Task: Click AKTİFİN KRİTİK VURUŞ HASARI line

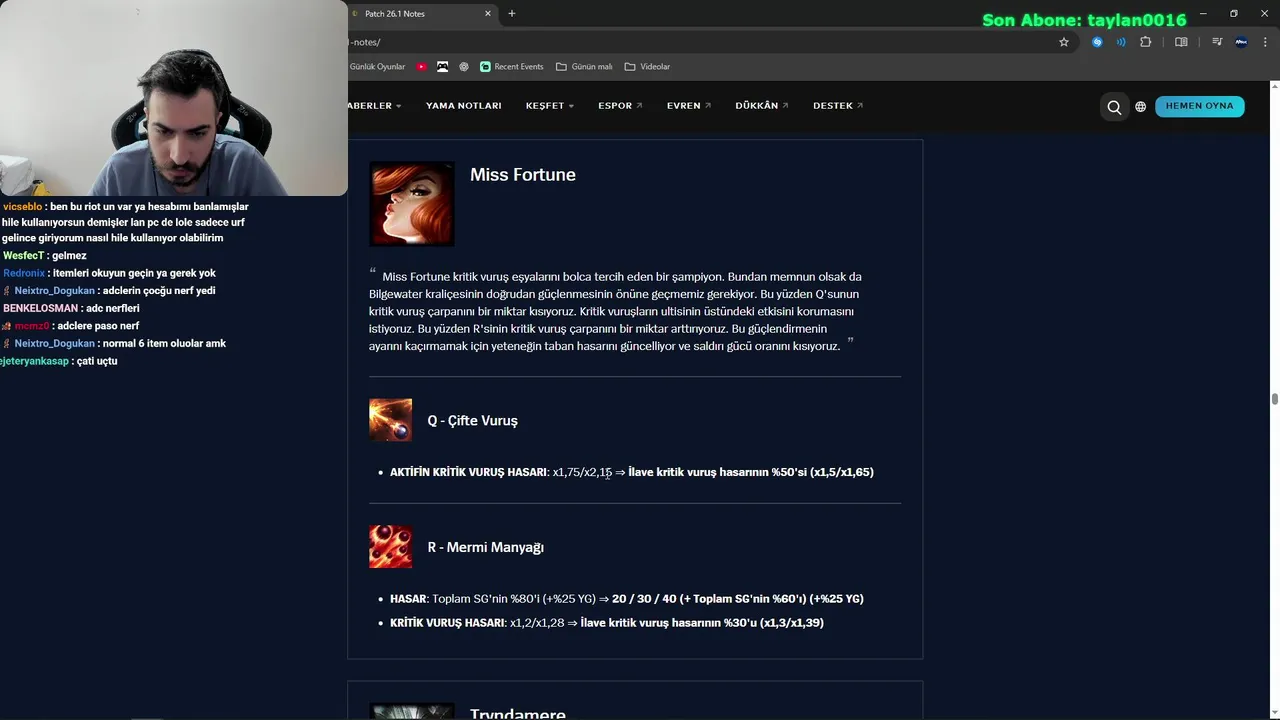Action: point(632,472)
